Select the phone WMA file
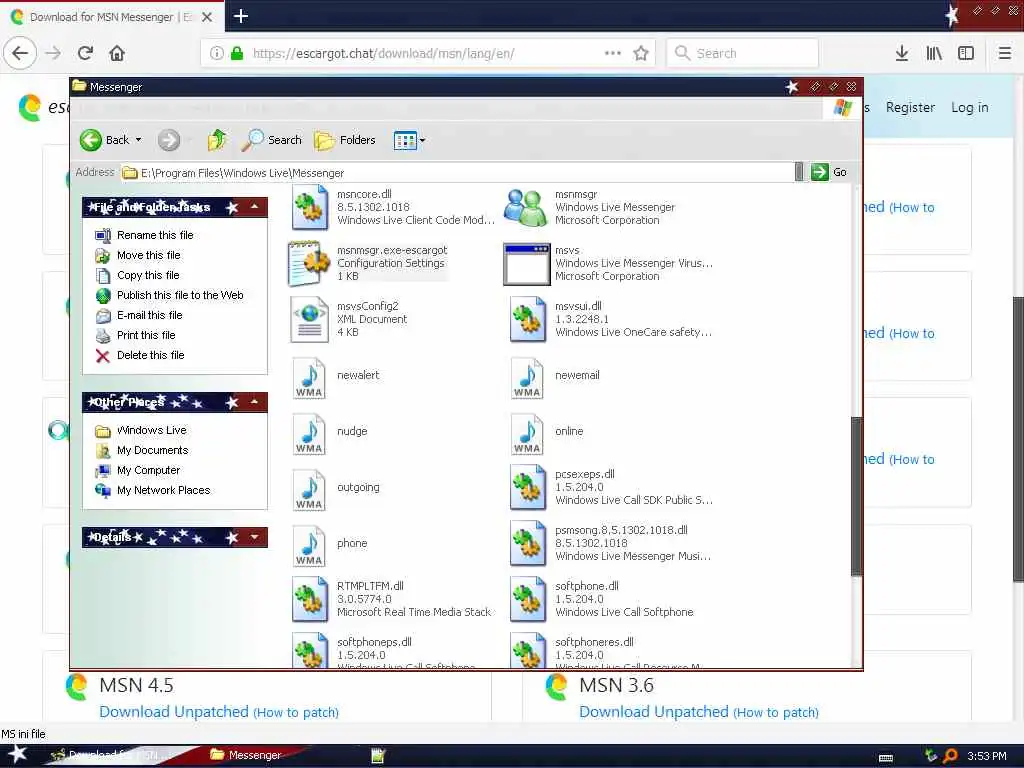This screenshot has height=768, width=1024. click(x=310, y=545)
